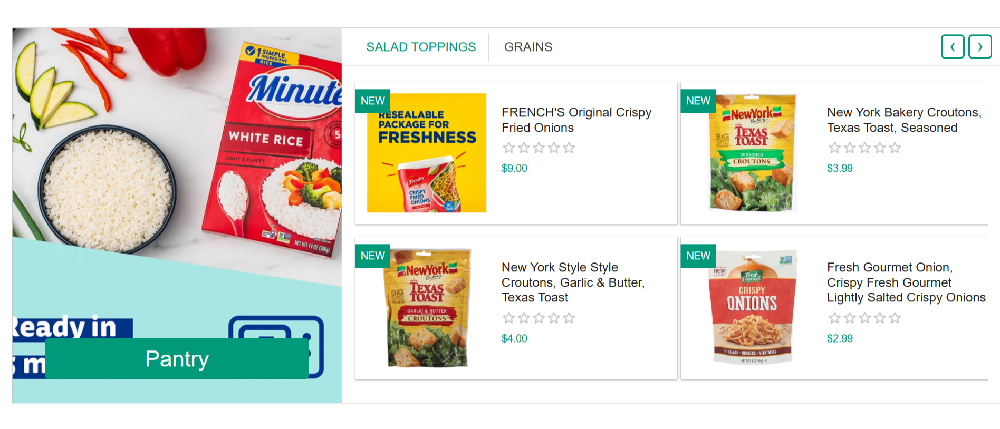Click the previous arrow in the carousel

coord(953,46)
